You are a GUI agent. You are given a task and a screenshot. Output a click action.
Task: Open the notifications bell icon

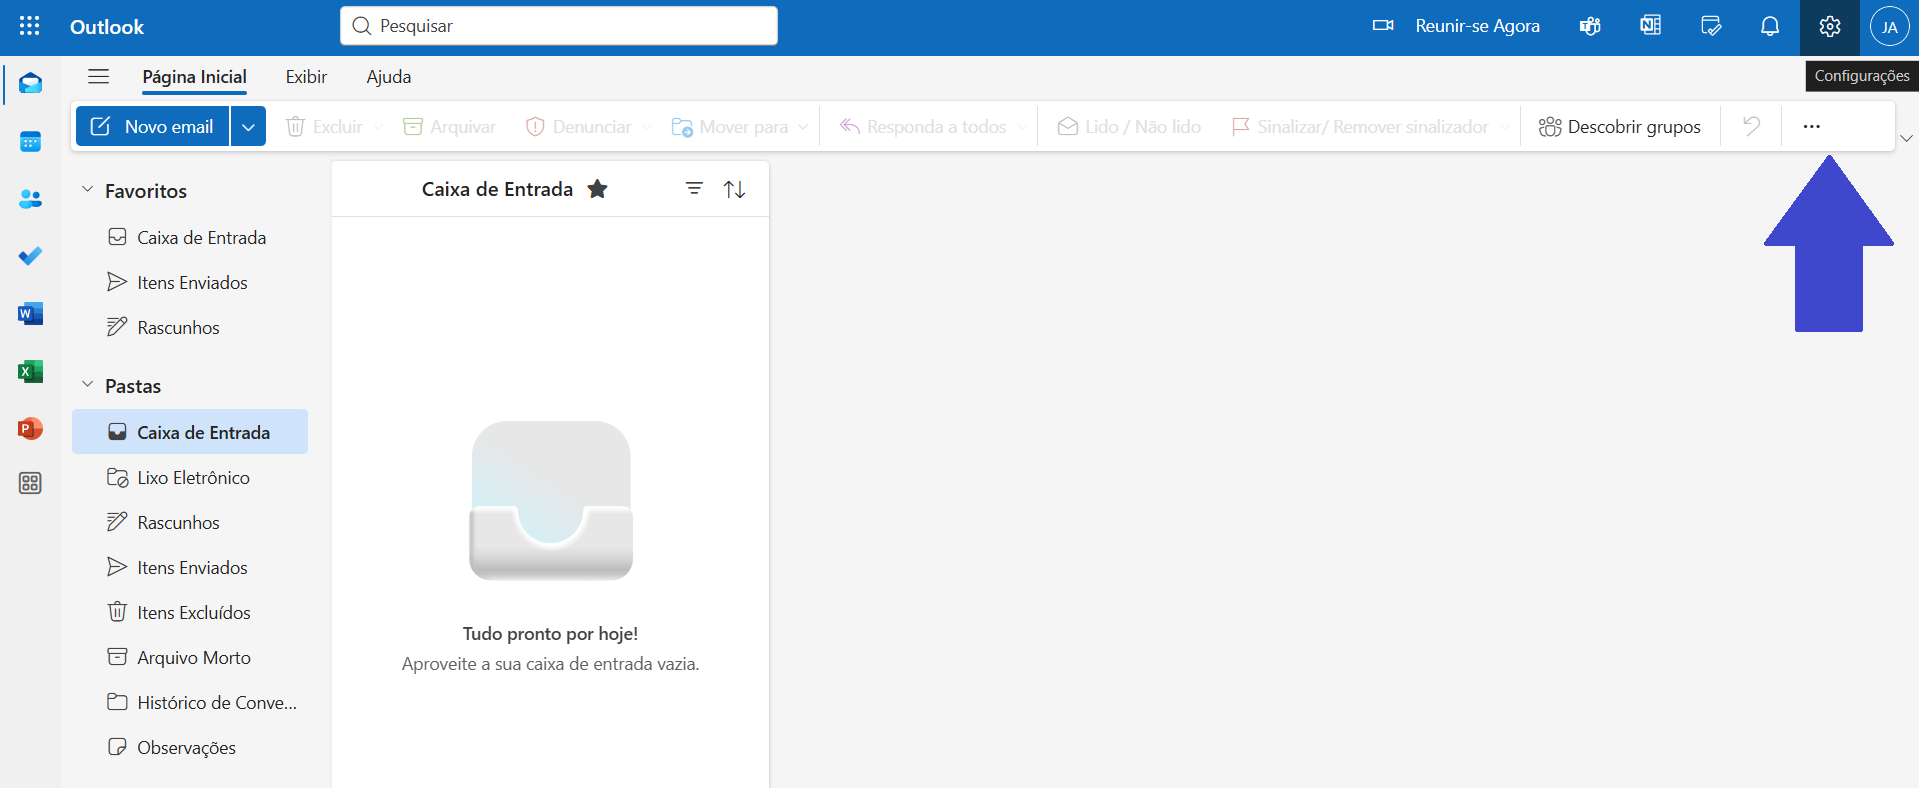[1769, 27]
